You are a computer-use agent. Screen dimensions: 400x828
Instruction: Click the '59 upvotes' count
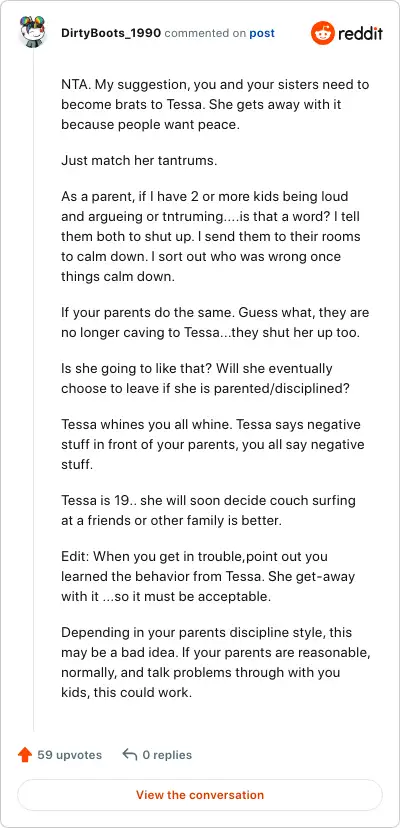click(70, 755)
